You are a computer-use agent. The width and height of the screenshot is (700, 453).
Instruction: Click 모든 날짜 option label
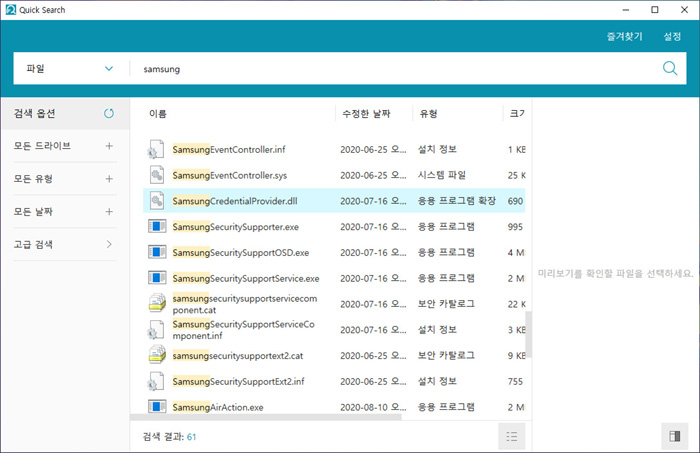pyautogui.click(x=33, y=212)
